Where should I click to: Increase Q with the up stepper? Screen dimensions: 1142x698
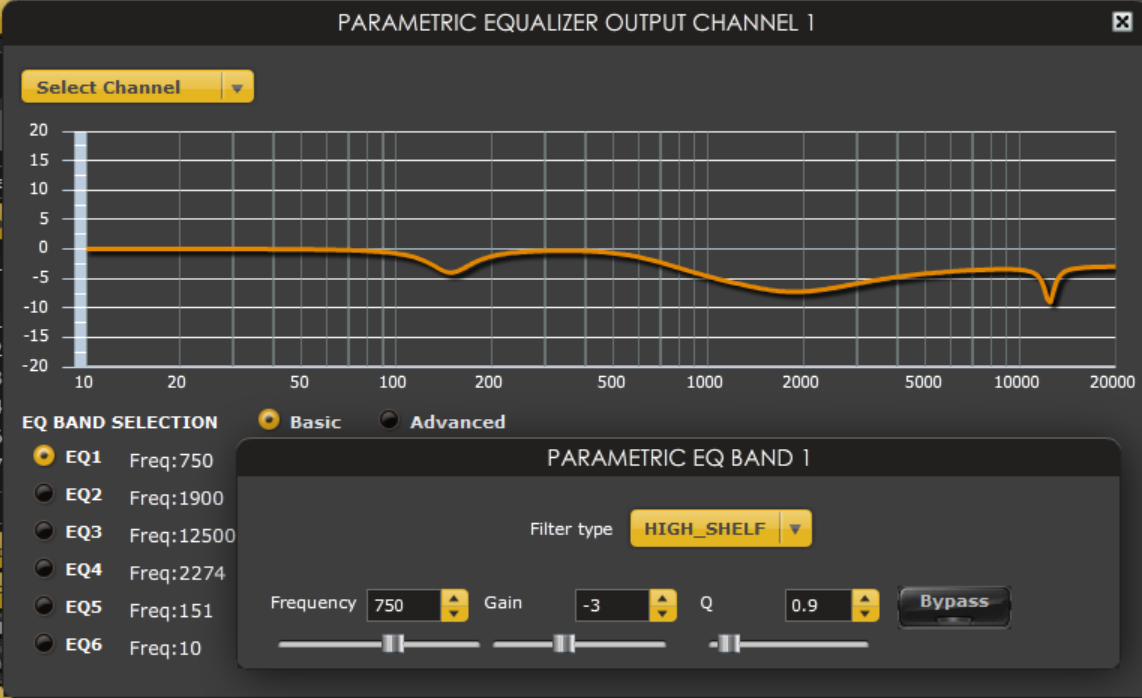click(865, 597)
